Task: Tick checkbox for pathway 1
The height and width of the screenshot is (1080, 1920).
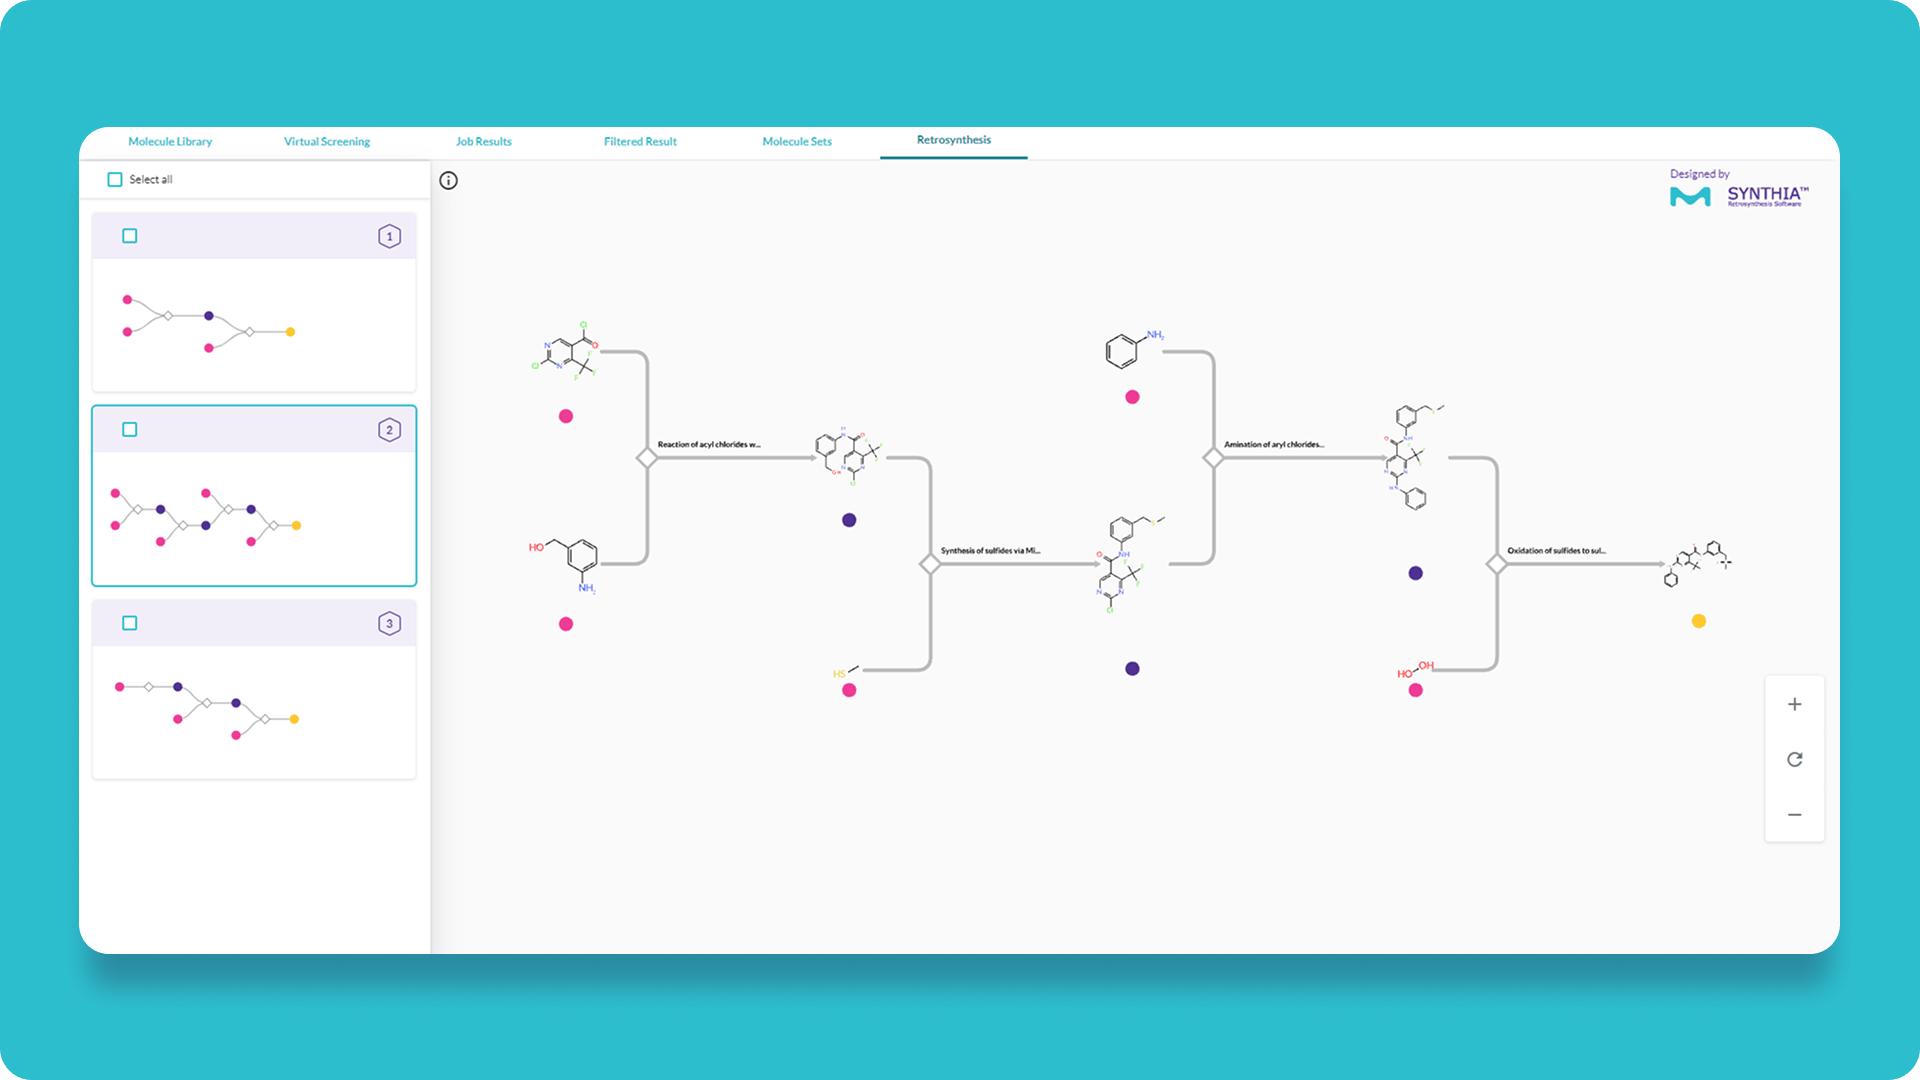Action: click(130, 237)
